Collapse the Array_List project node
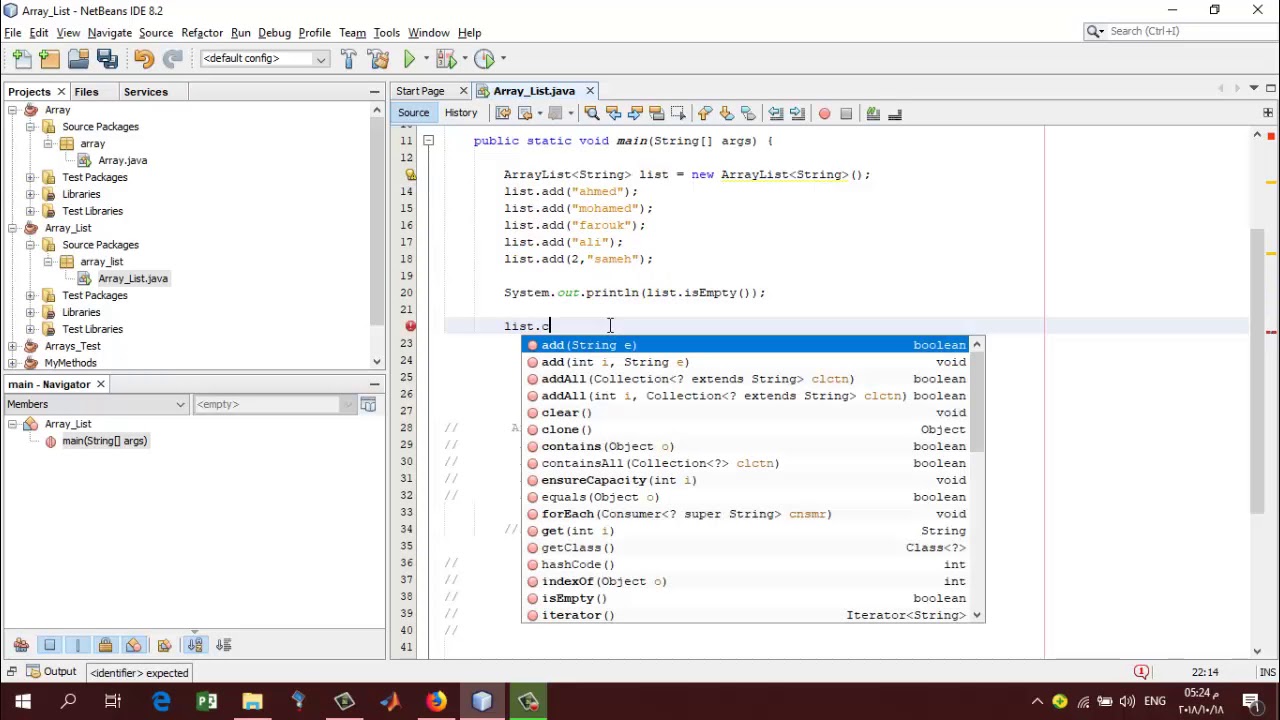 point(12,228)
